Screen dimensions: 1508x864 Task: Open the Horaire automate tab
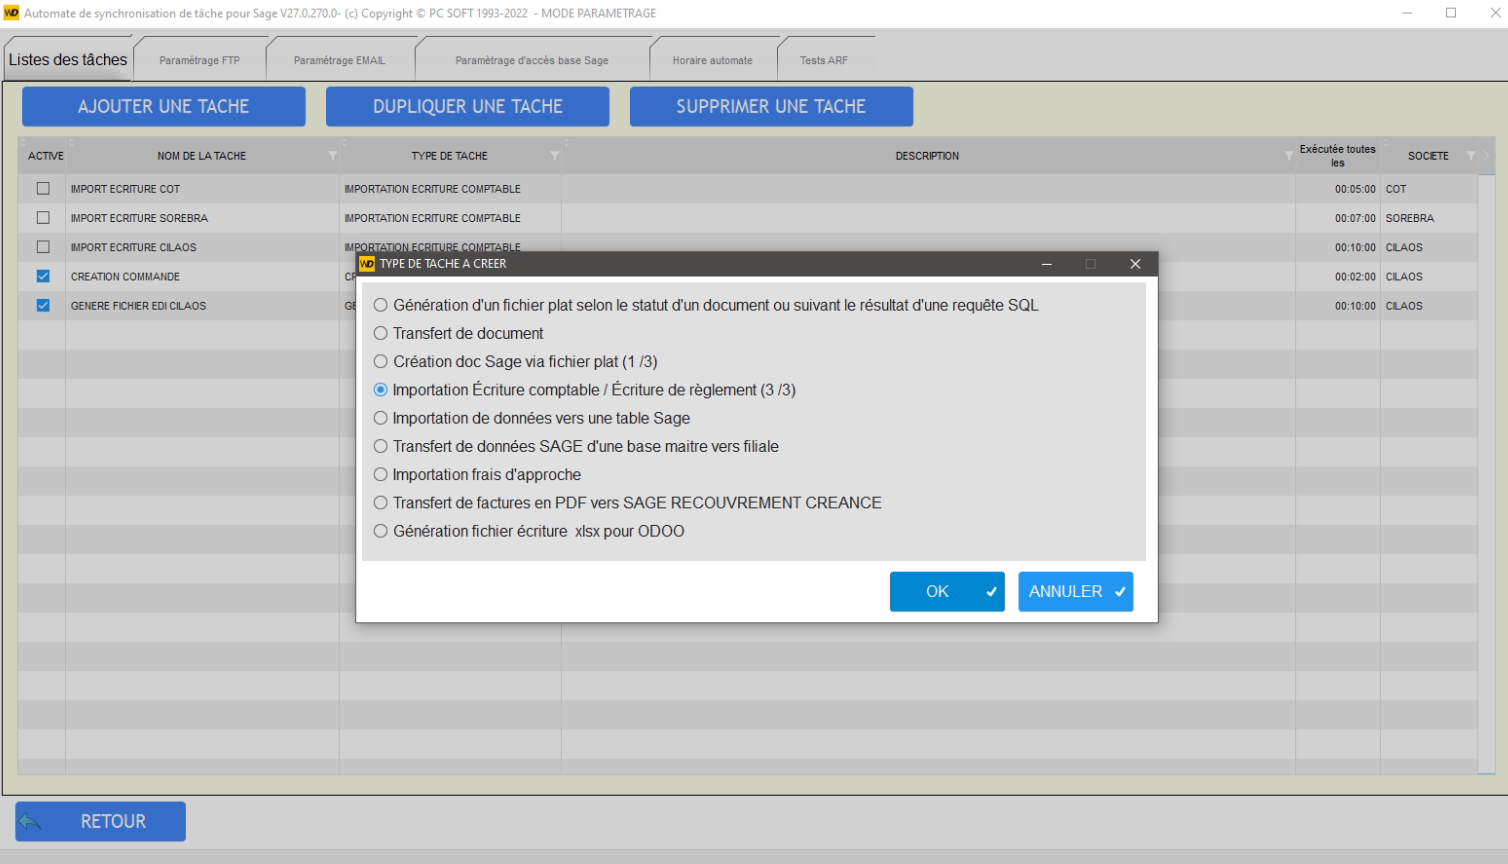[712, 60]
